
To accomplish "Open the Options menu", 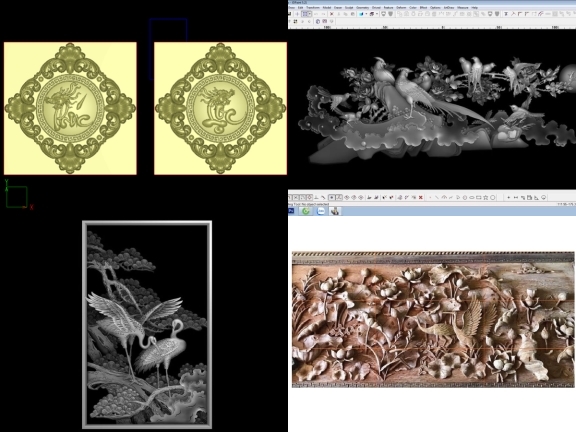I will 435,7.
